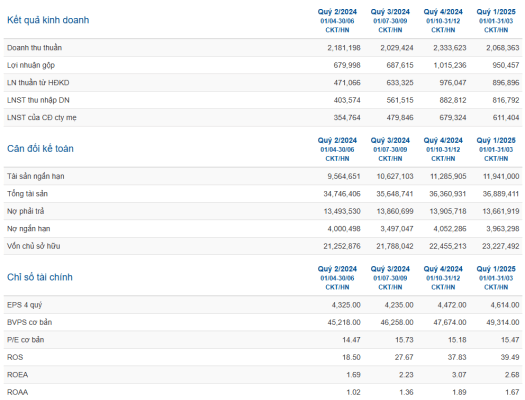Select Quý 4/2024 header in Chỉ số tài chính
The height and width of the screenshot is (400, 525).
click(443, 269)
